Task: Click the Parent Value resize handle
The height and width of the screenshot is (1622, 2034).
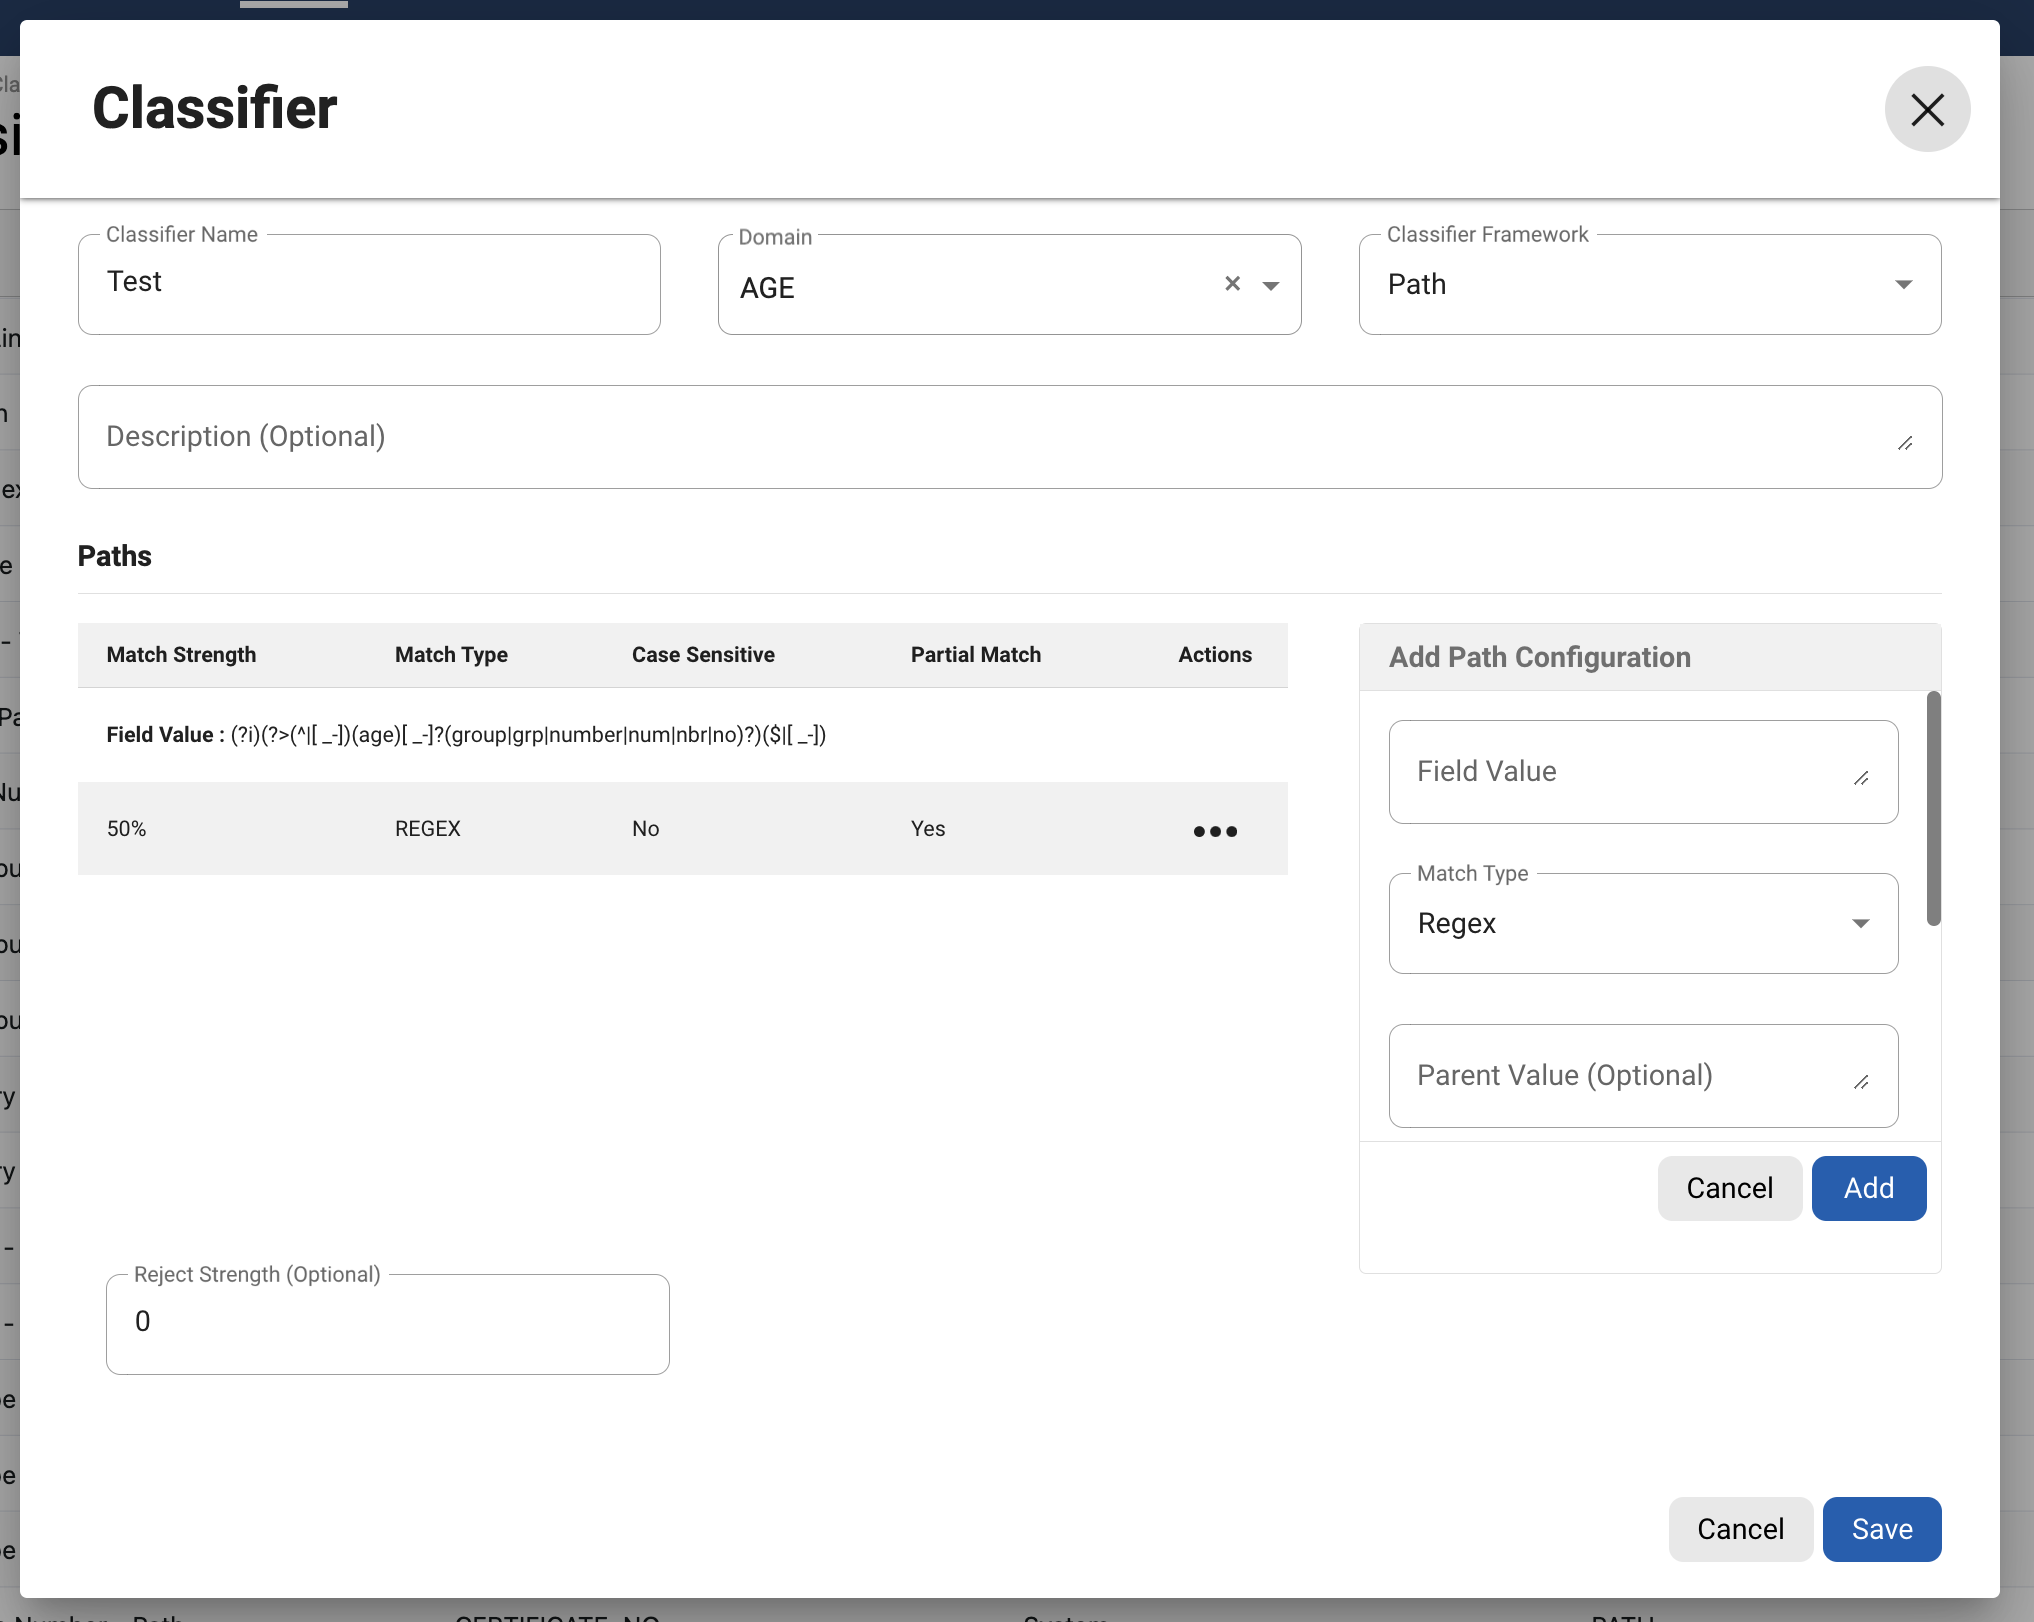Action: pyautogui.click(x=1861, y=1082)
